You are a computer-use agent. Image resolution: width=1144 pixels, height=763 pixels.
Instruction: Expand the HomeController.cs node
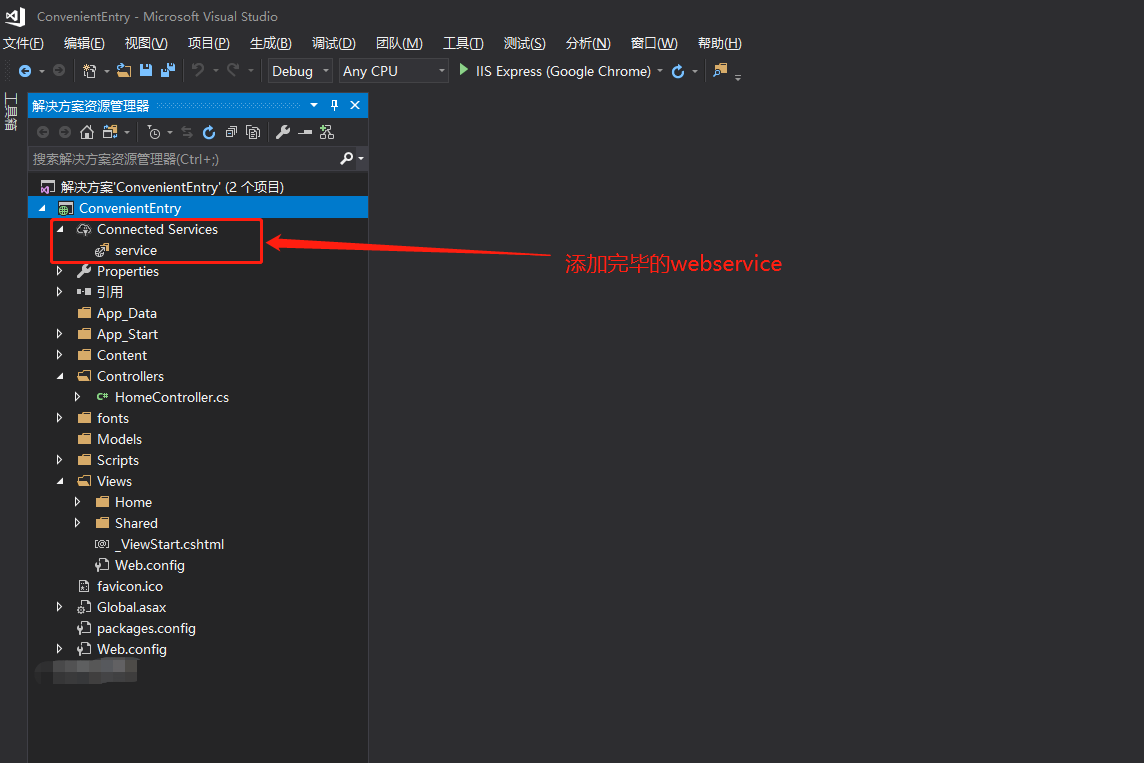pos(77,397)
